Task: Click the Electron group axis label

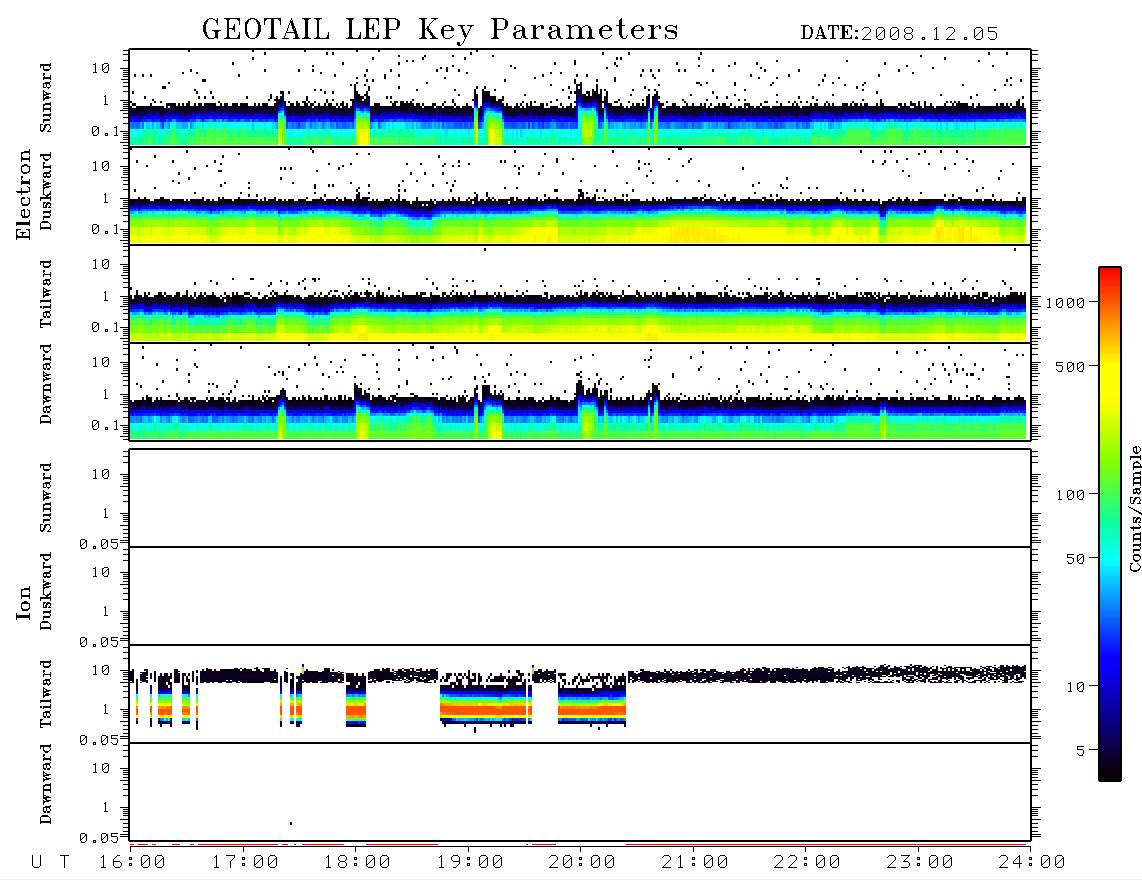Action: pyautogui.click(x=24, y=195)
